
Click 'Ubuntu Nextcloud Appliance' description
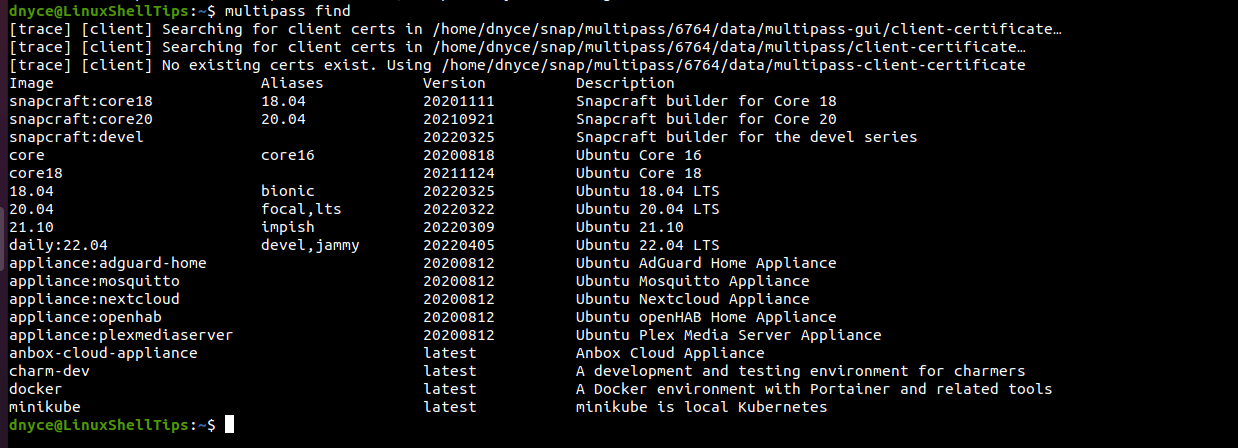692,299
